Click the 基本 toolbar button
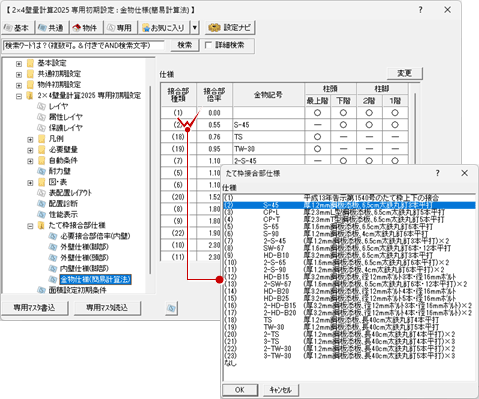The width and height of the screenshot is (479, 399). coord(17,28)
